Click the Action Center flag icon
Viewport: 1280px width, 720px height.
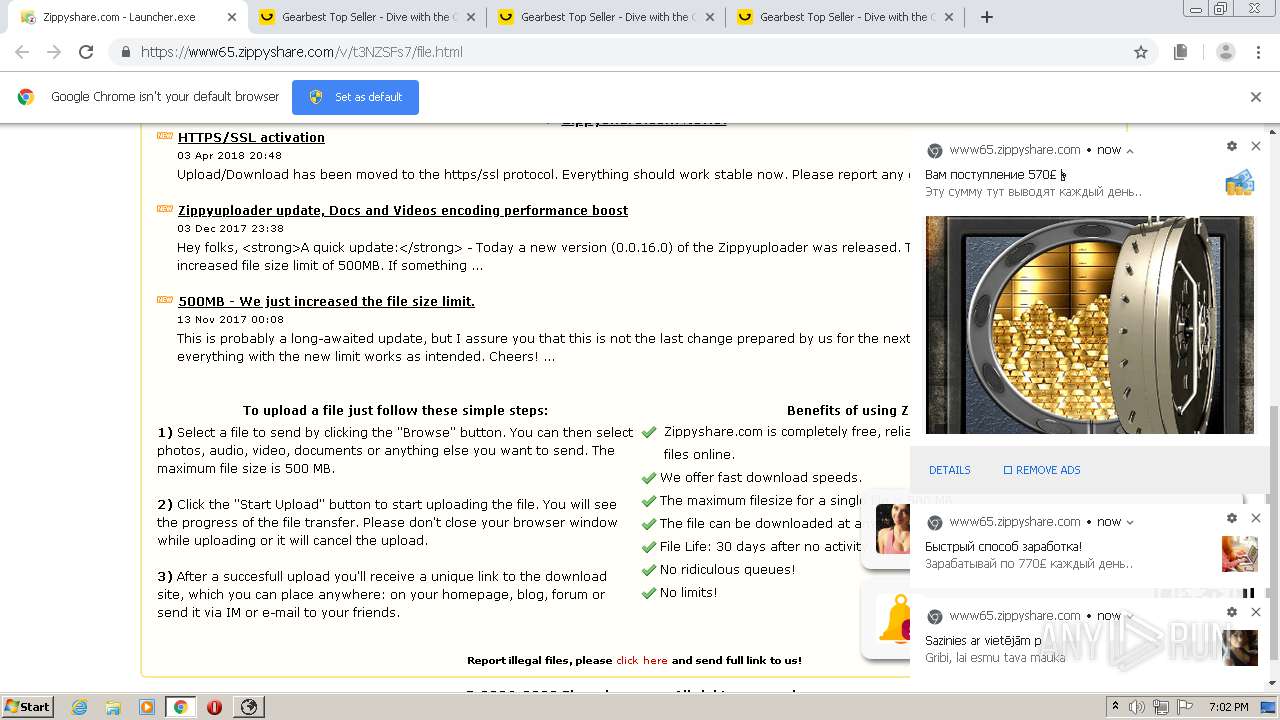[x=1185, y=707]
